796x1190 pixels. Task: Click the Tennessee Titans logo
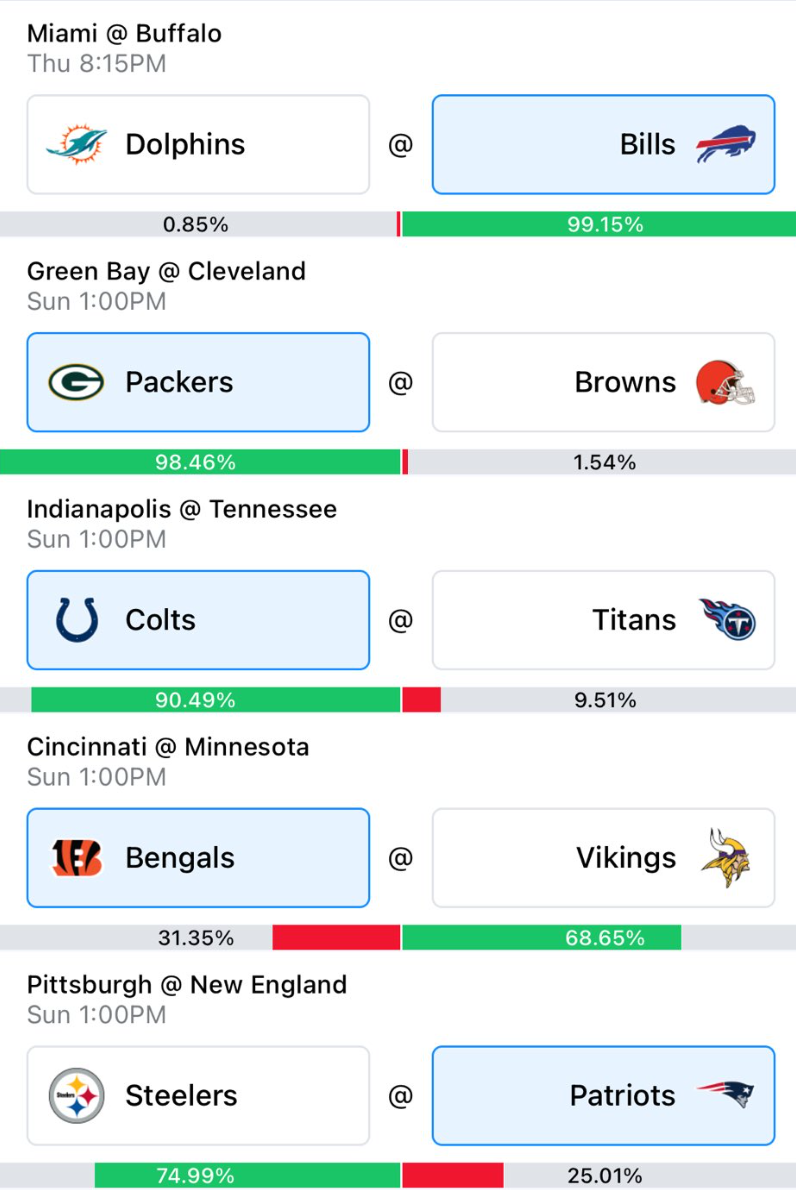pos(727,620)
